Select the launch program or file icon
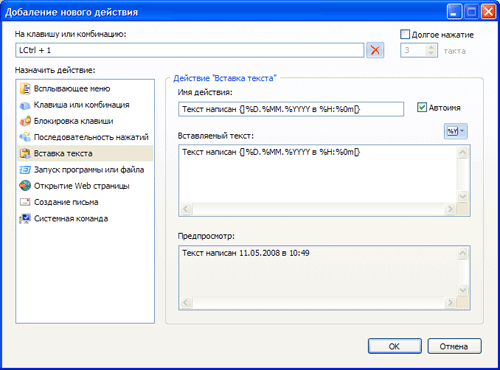500x370 pixels. 25,170
